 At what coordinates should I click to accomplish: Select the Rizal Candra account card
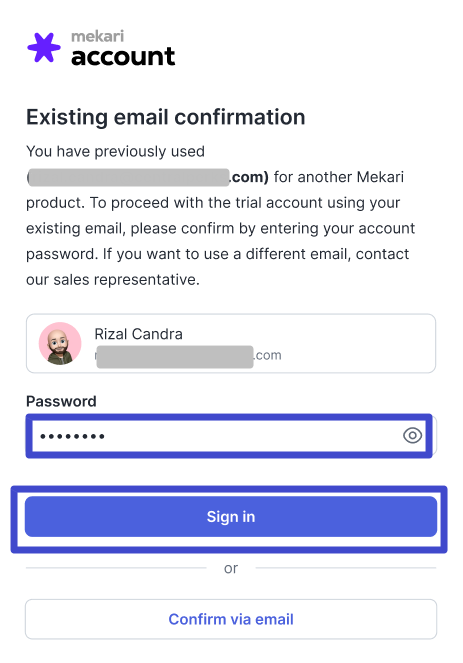[x=231, y=343]
